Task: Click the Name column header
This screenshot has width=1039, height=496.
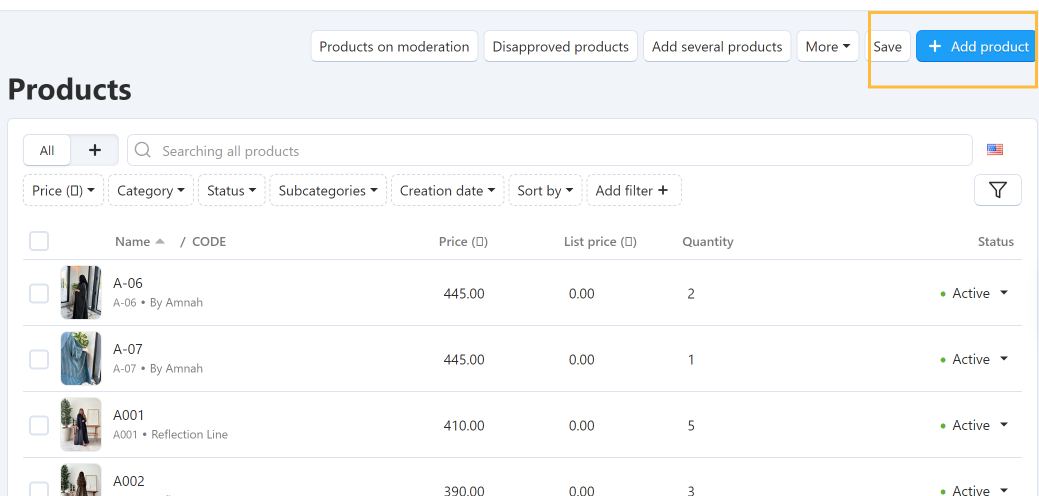Action: (x=133, y=242)
